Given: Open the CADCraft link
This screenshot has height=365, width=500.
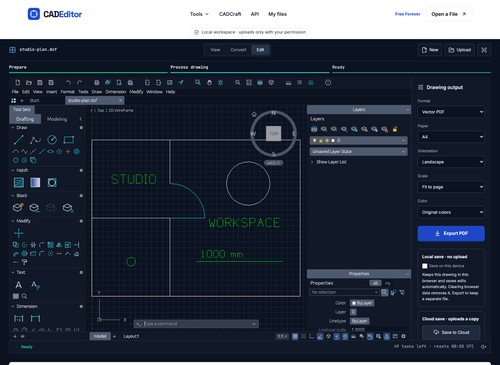Looking at the screenshot, I should [x=230, y=14].
